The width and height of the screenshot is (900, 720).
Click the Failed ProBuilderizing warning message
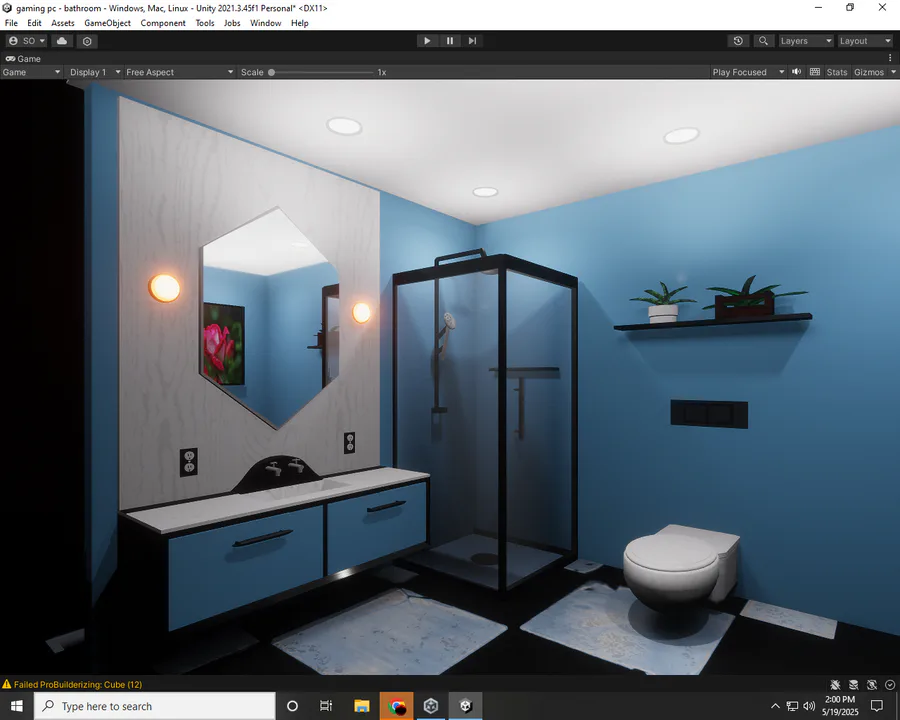click(x=78, y=684)
